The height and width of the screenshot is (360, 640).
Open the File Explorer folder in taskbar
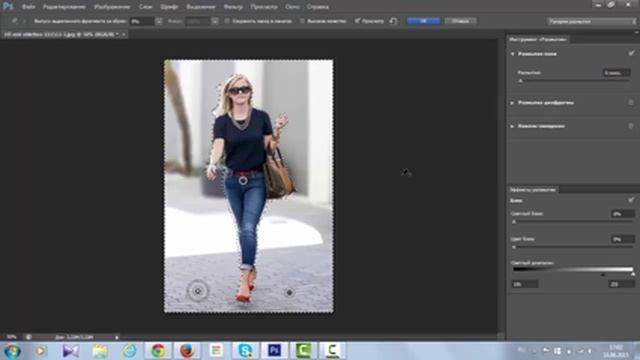click(x=100, y=351)
